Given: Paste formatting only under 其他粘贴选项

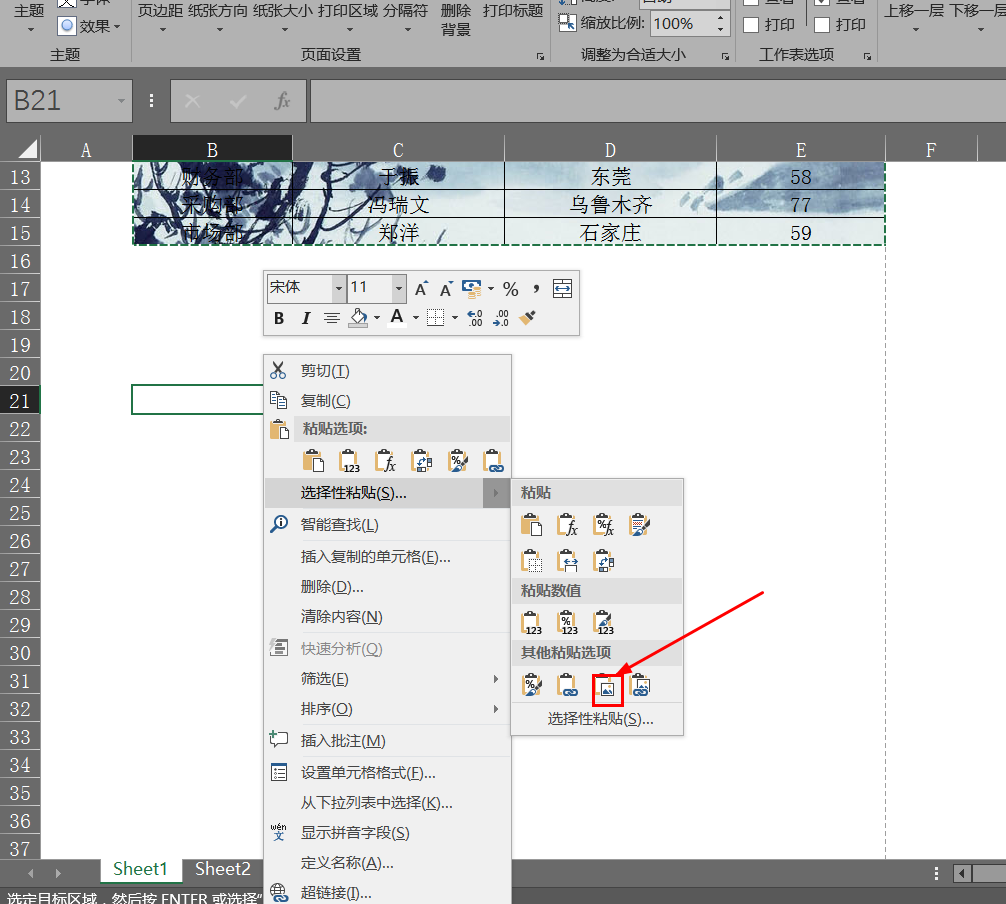Looking at the screenshot, I should point(532,686).
